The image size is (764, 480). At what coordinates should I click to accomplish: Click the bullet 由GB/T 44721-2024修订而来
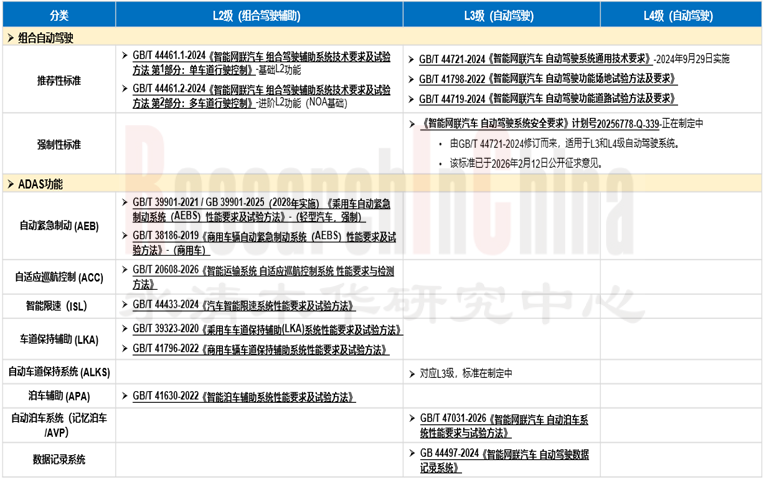pyautogui.click(x=564, y=143)
